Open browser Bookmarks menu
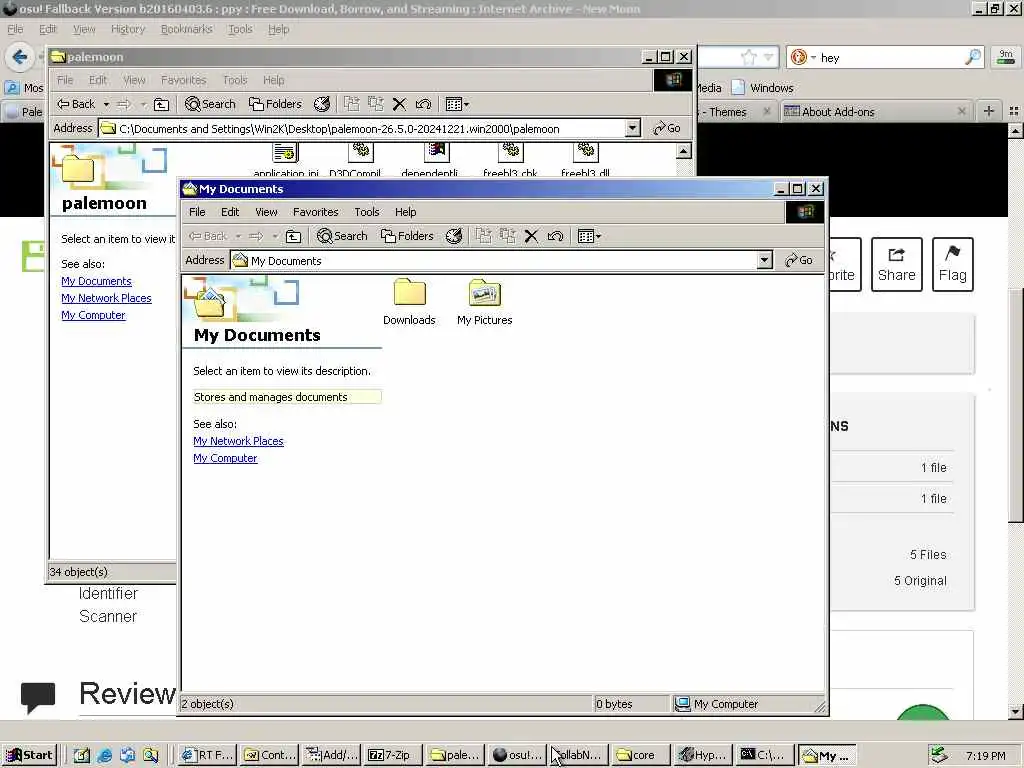Screen dimensions: 1024x768 pos(187,29)
